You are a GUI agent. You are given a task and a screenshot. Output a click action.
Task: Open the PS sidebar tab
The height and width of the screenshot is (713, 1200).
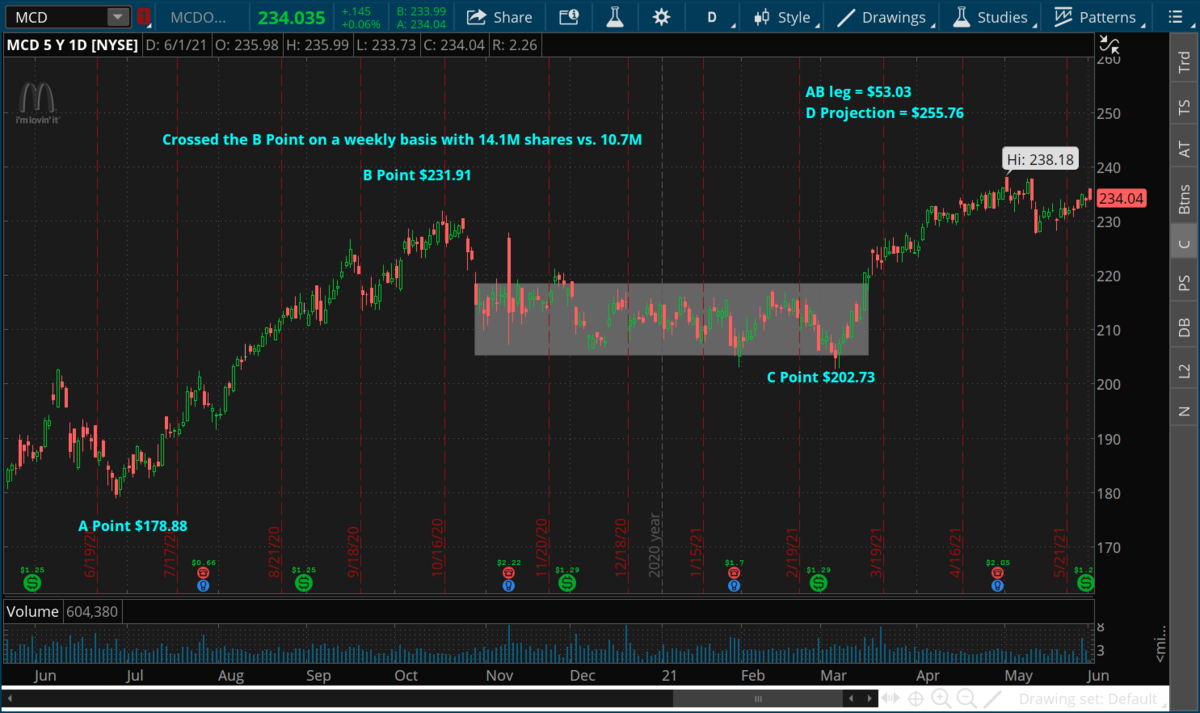[x=1185, y=281]
